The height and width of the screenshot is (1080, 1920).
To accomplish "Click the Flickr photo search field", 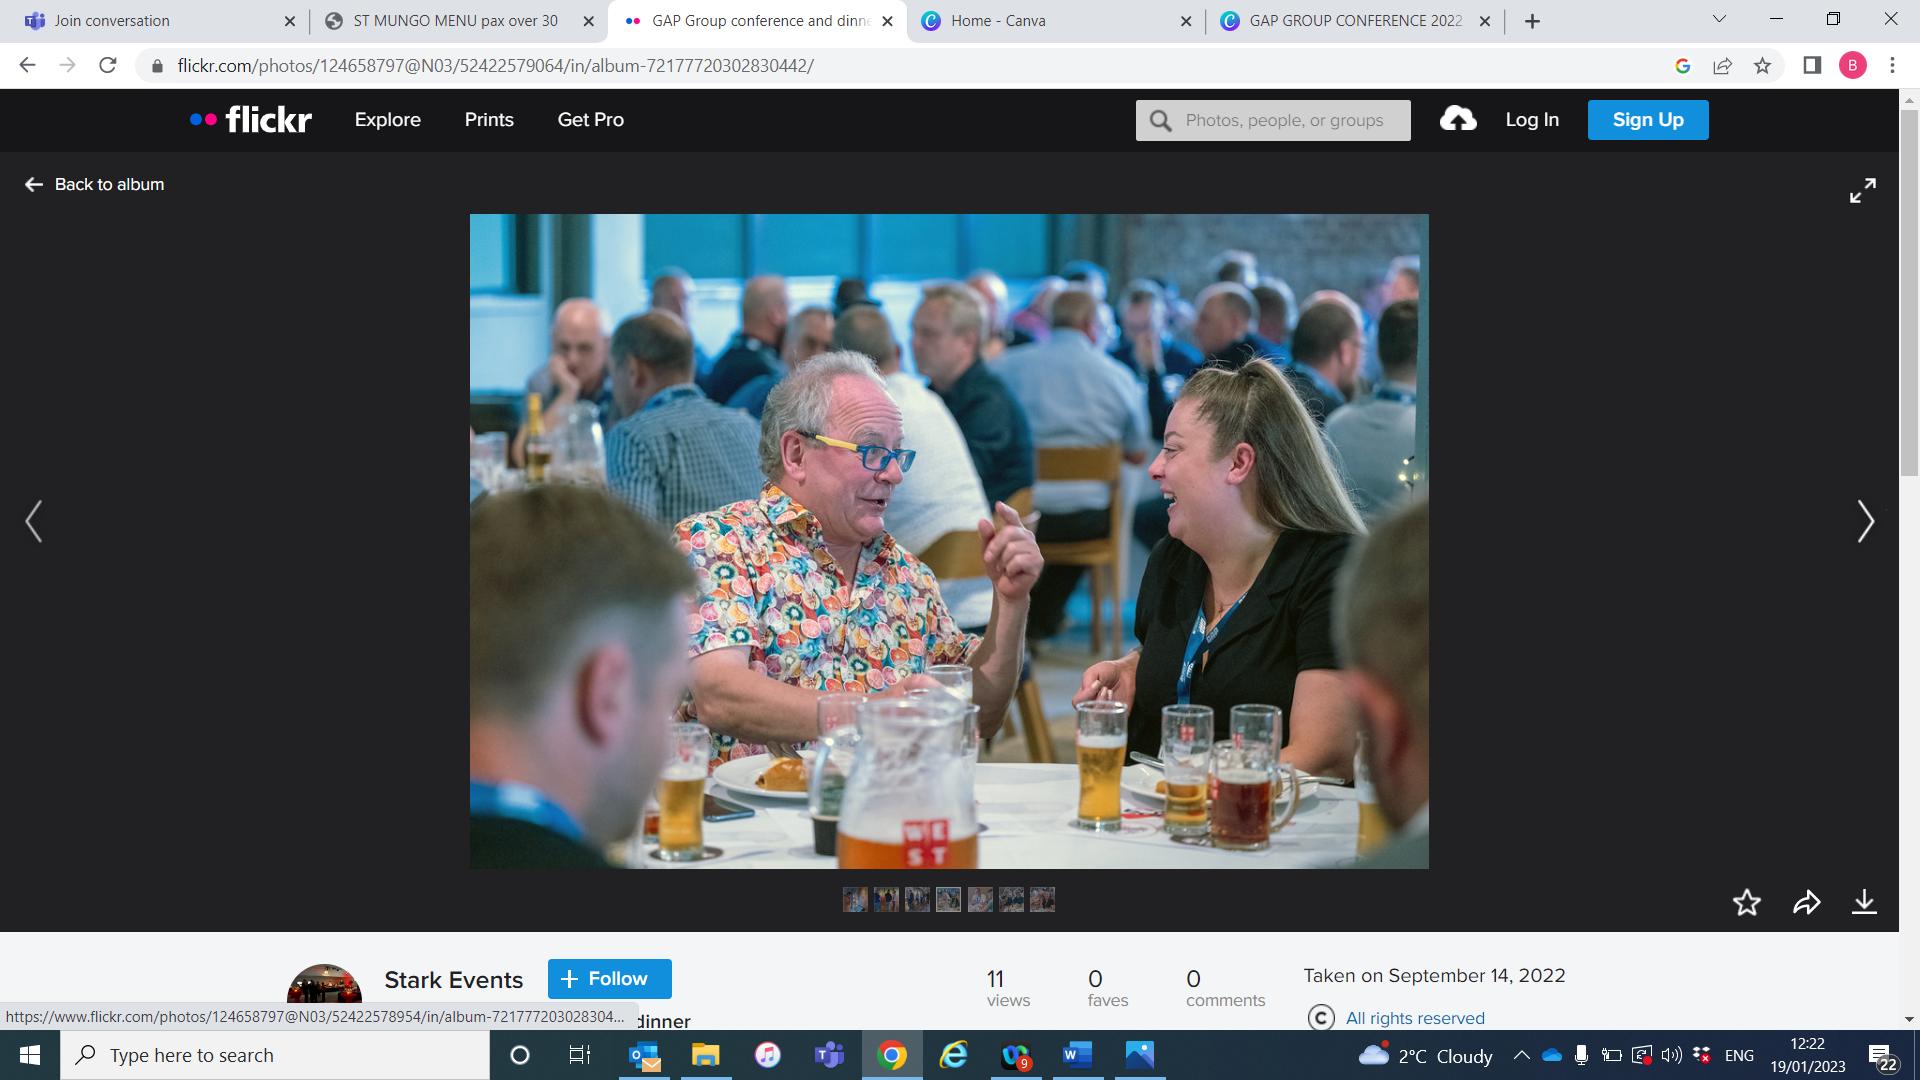I will pos(1285,120).
